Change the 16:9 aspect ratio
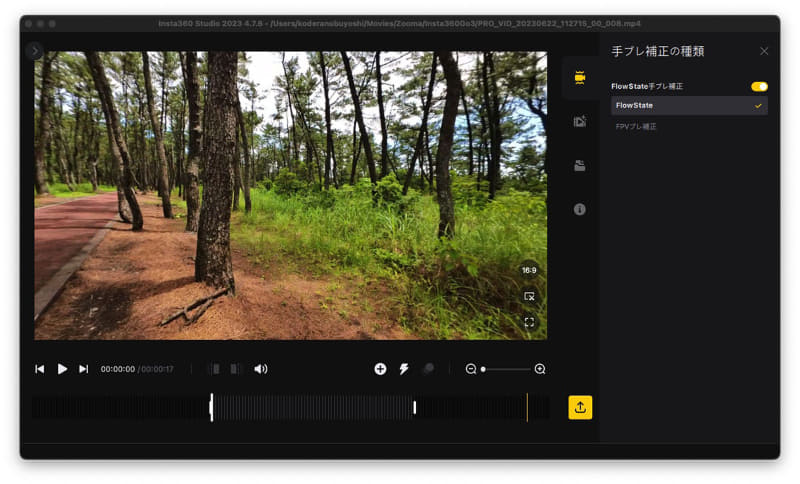This screenshot has height=484, width=800. 529,270
